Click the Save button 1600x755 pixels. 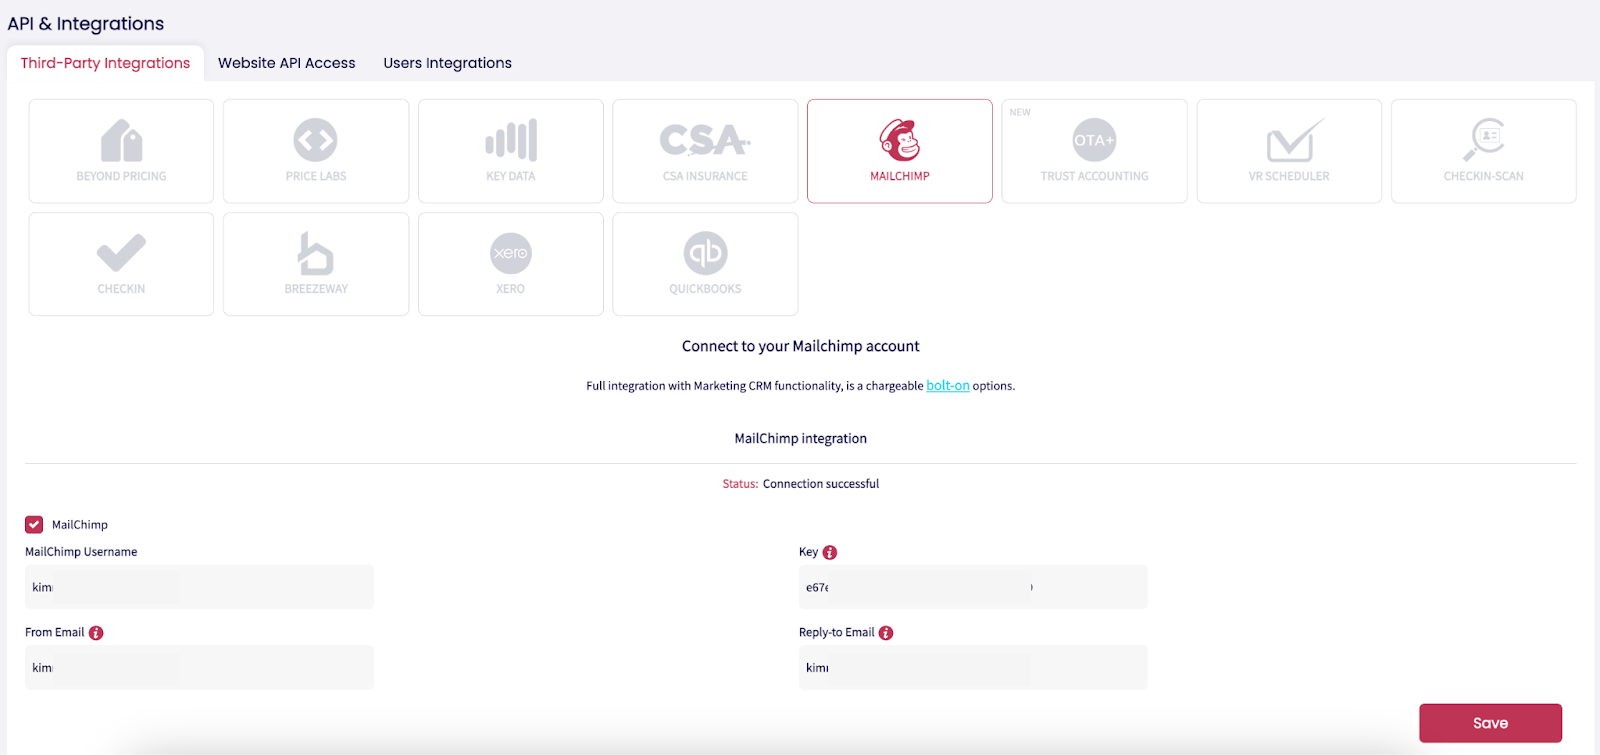[x=1490, y=723]
